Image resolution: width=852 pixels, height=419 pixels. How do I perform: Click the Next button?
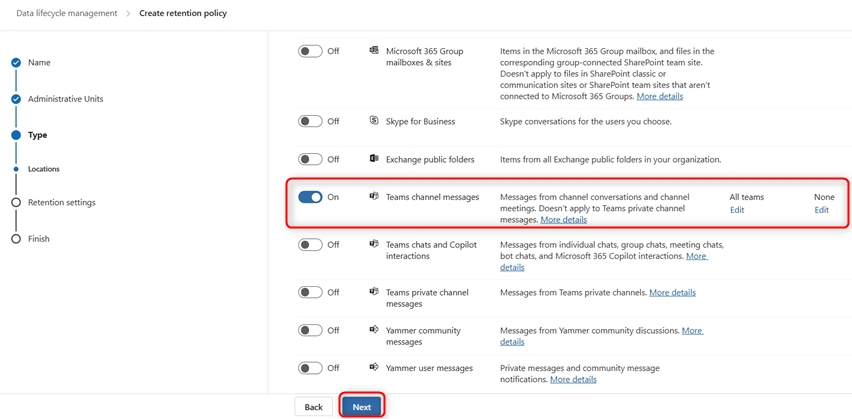click(362, 407)
